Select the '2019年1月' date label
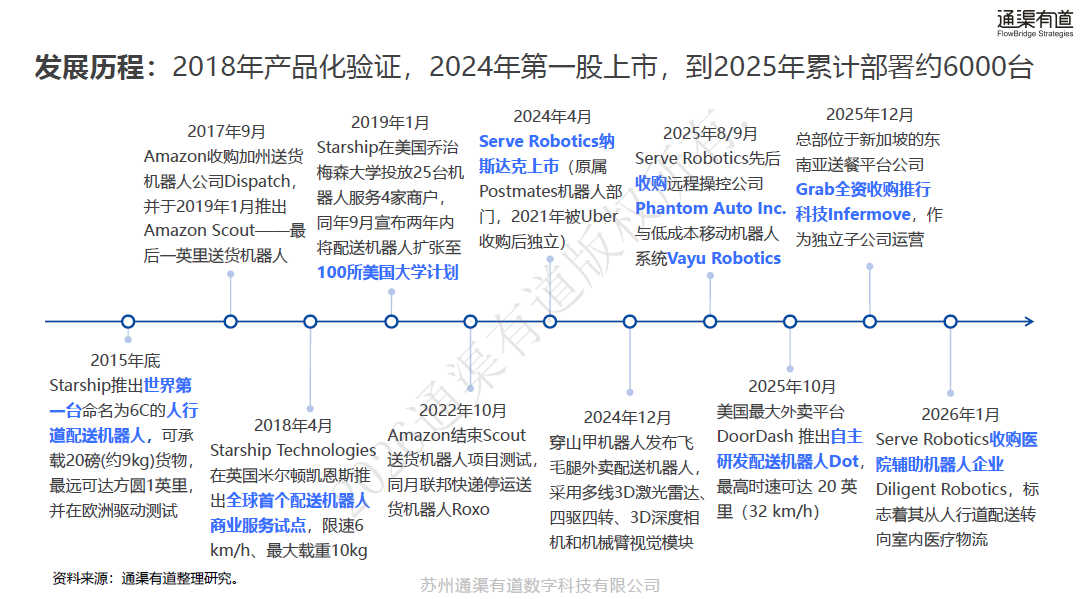 [x=390, y=122]
